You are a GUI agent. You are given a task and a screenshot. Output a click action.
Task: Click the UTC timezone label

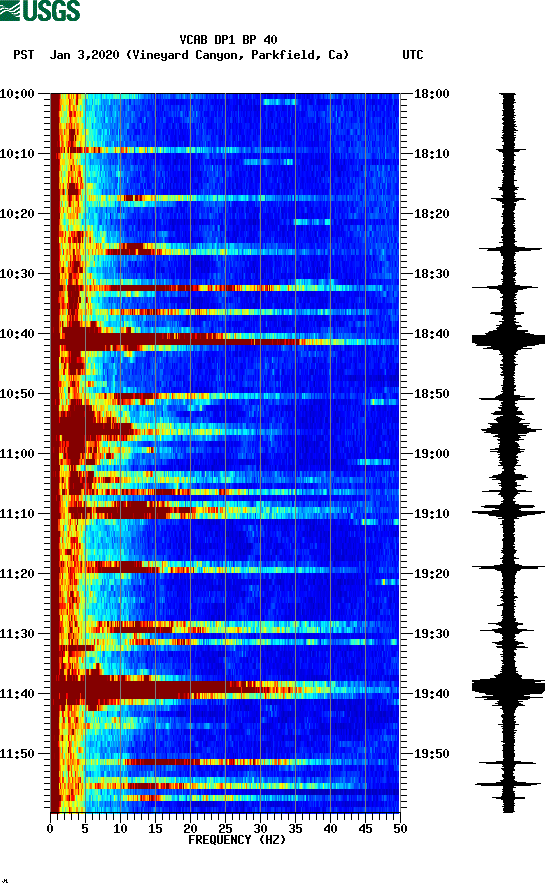pyautogui.click(x=413, y=55)
